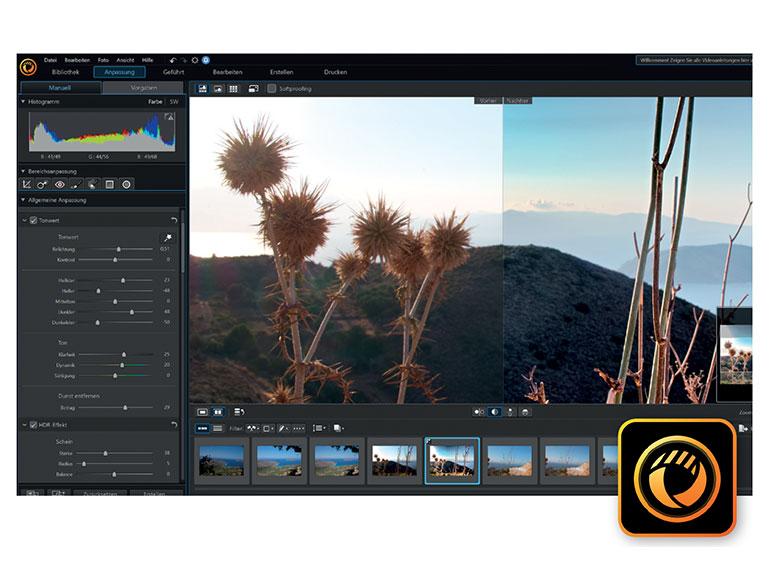Select the radial filter tool
Viewport: 770px width, 577px height.
tap(126, 184)
